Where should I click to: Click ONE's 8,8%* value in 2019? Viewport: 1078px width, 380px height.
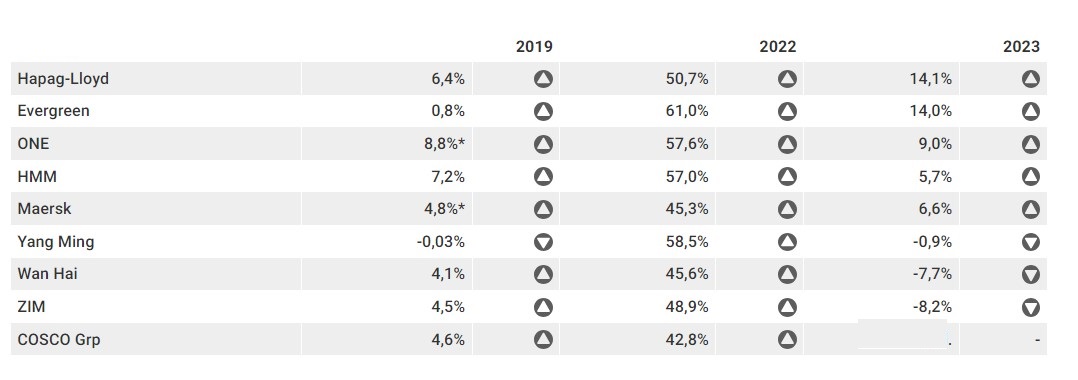(444, 144)
